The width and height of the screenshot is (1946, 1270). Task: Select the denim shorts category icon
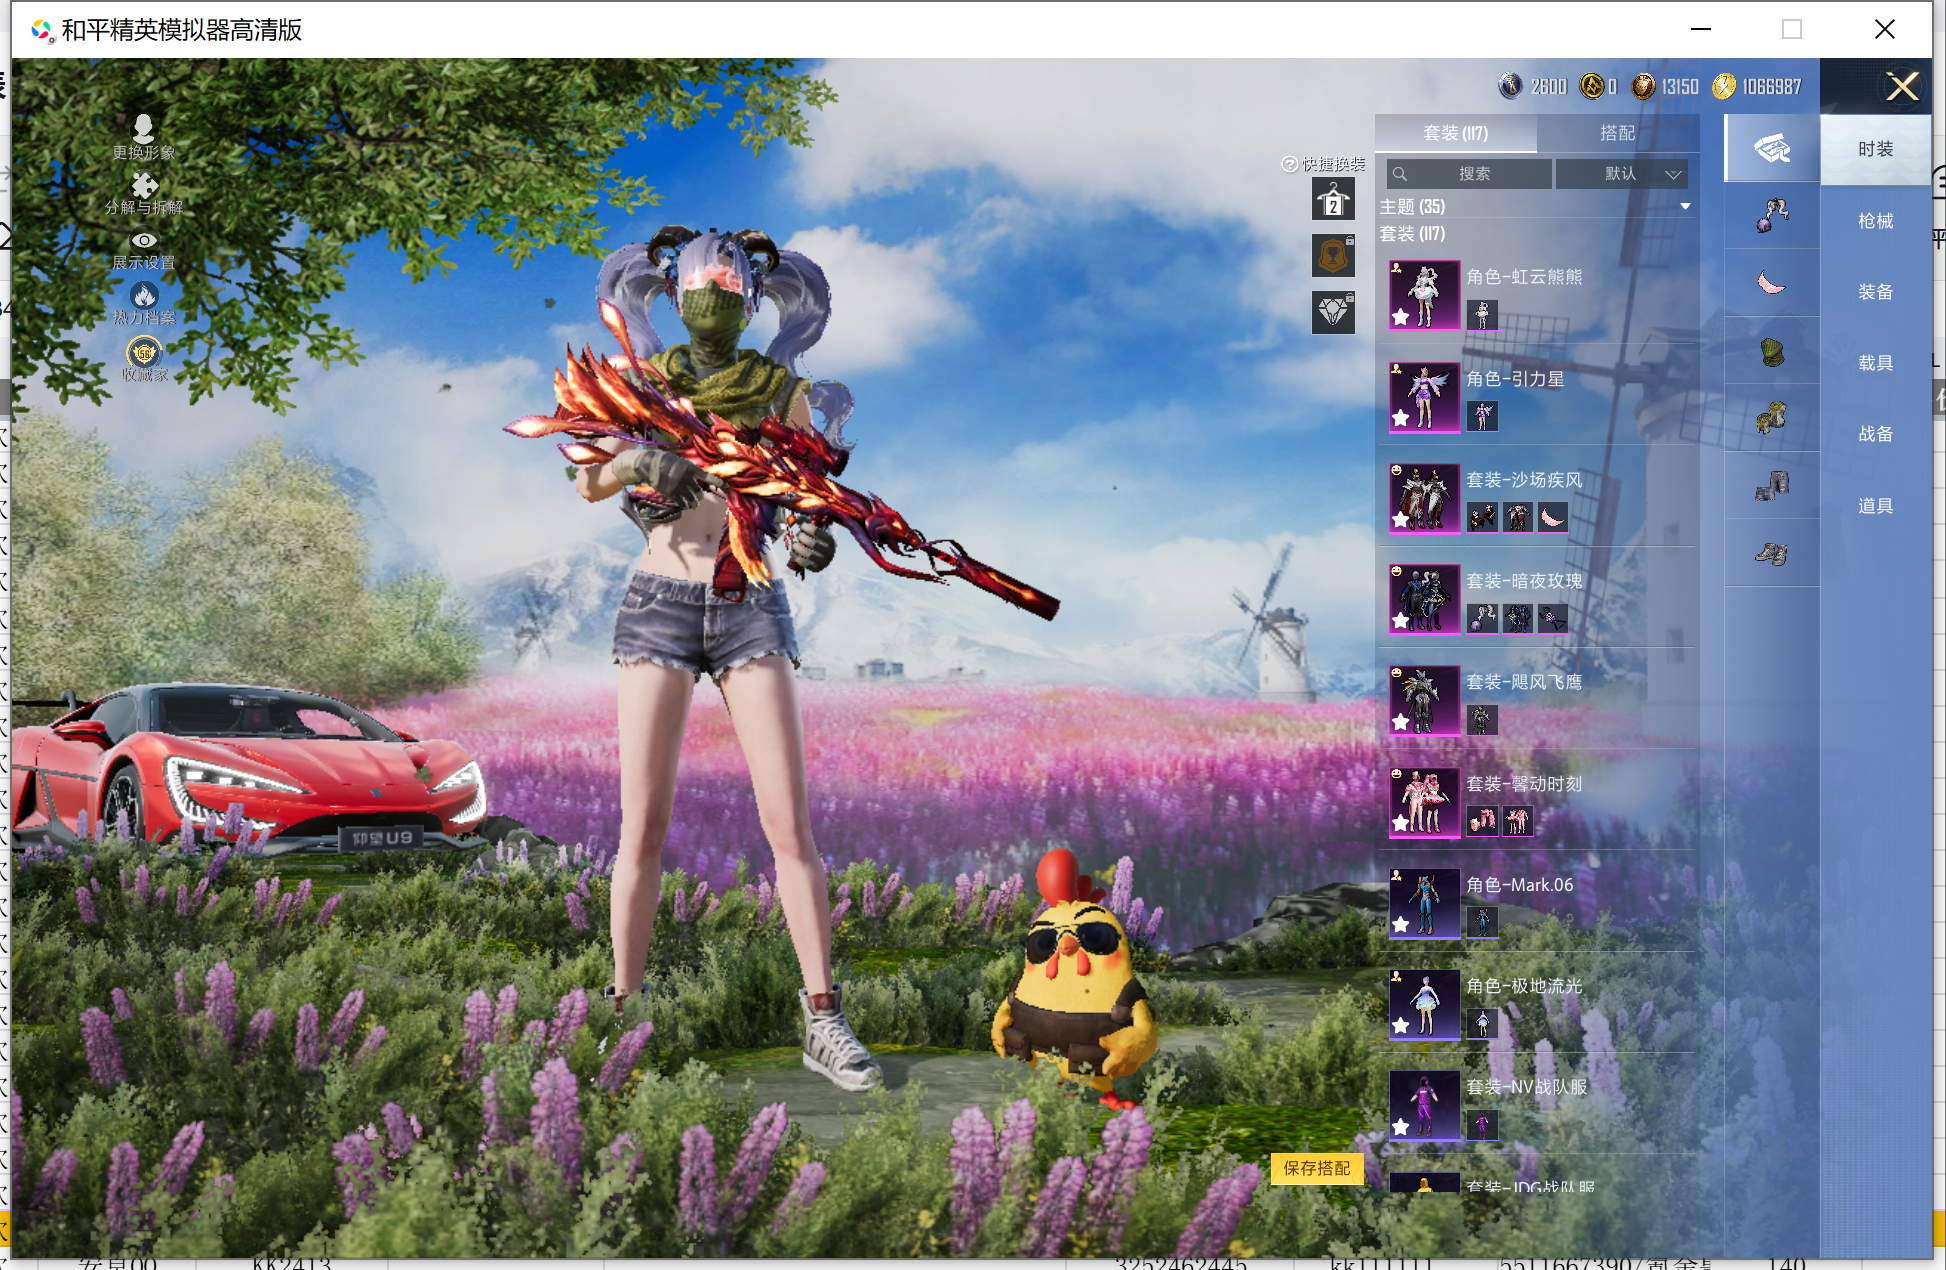1772,486
